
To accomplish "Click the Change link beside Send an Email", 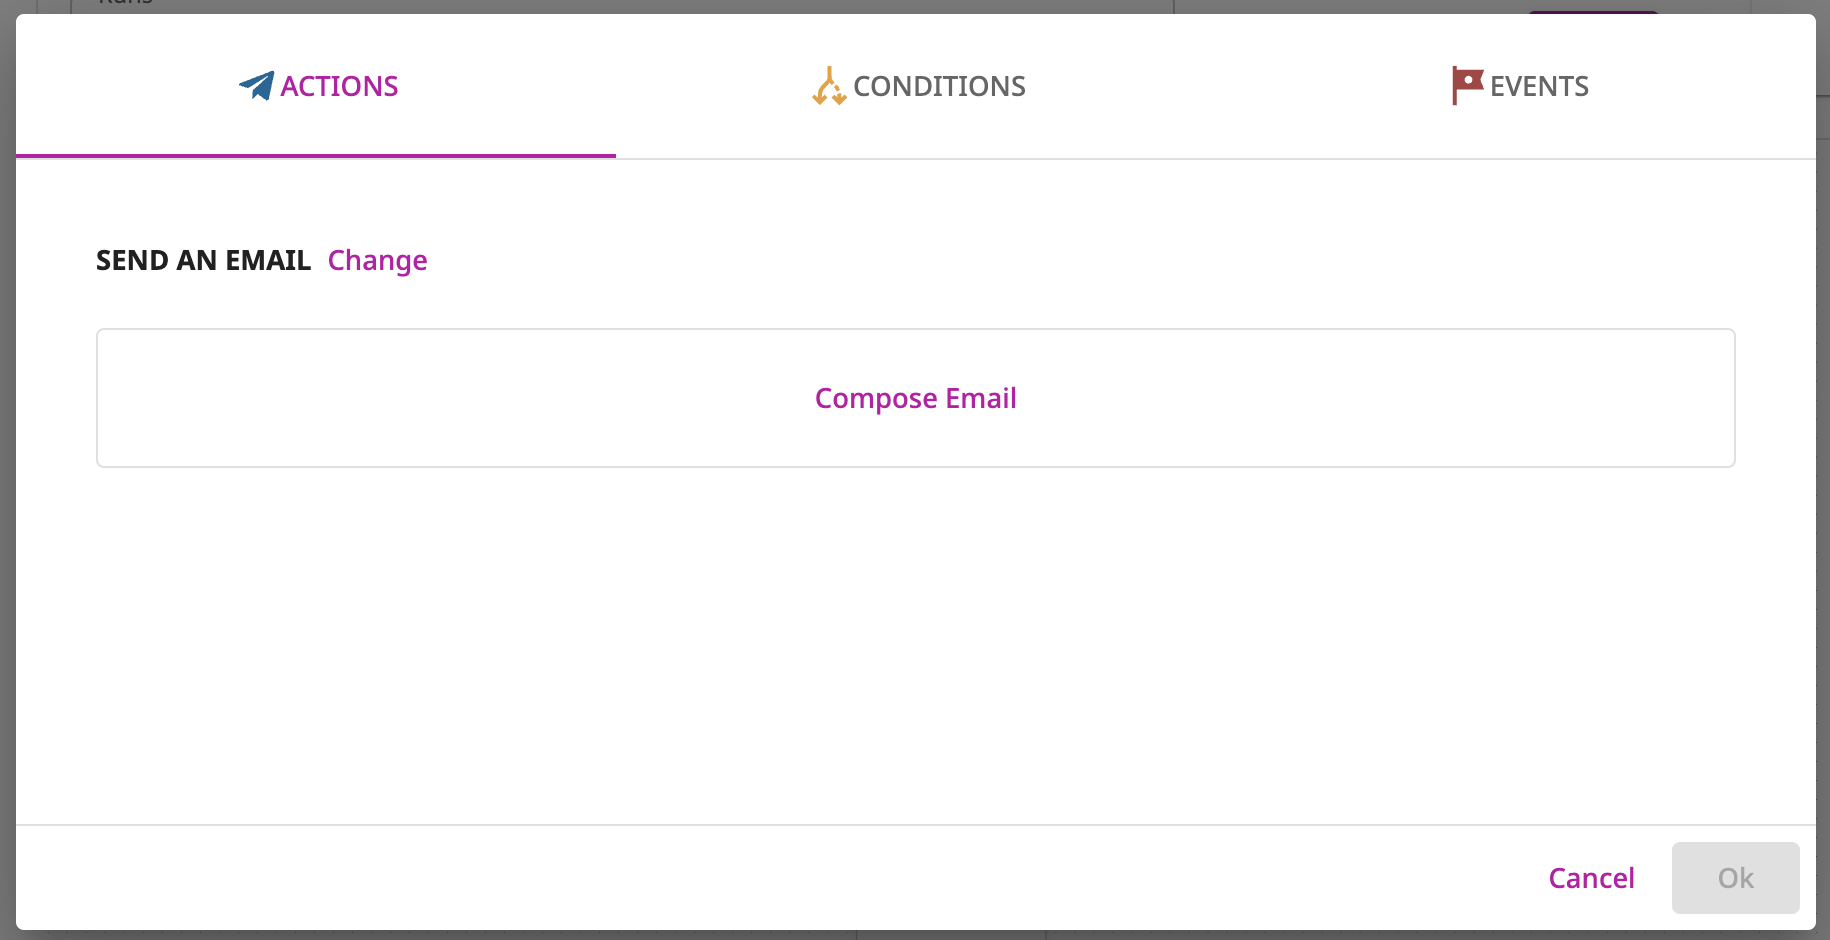I will click(378, 260).
